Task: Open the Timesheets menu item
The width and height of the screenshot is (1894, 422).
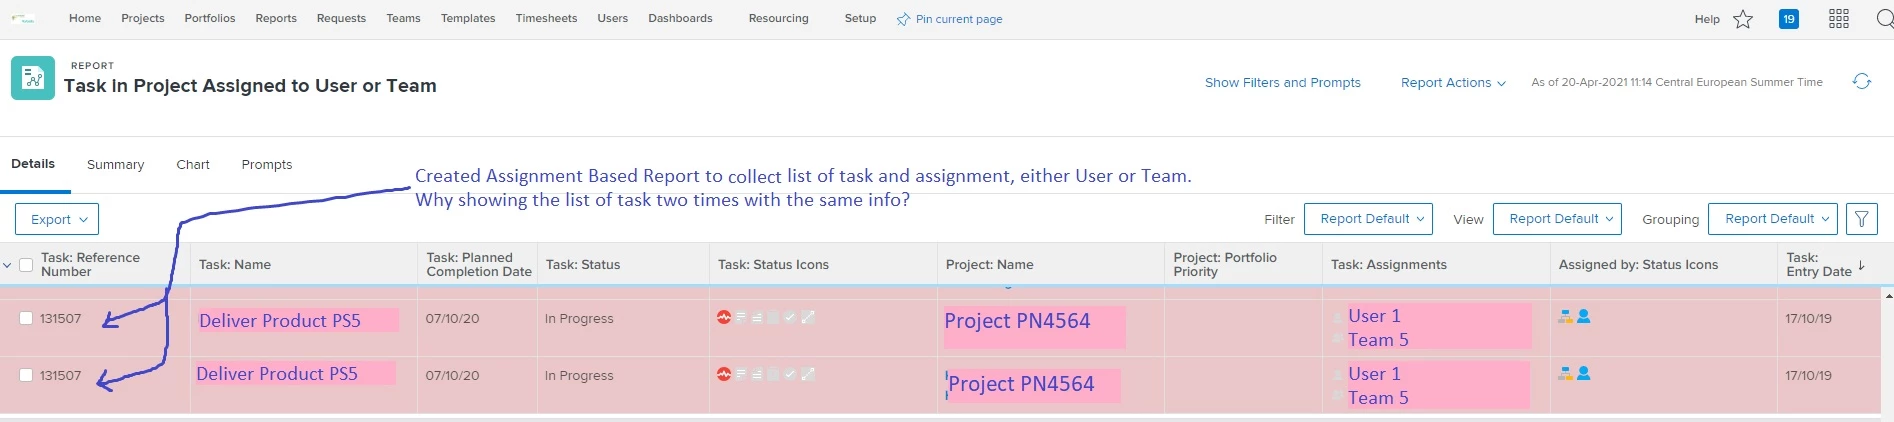Action: 546,18
